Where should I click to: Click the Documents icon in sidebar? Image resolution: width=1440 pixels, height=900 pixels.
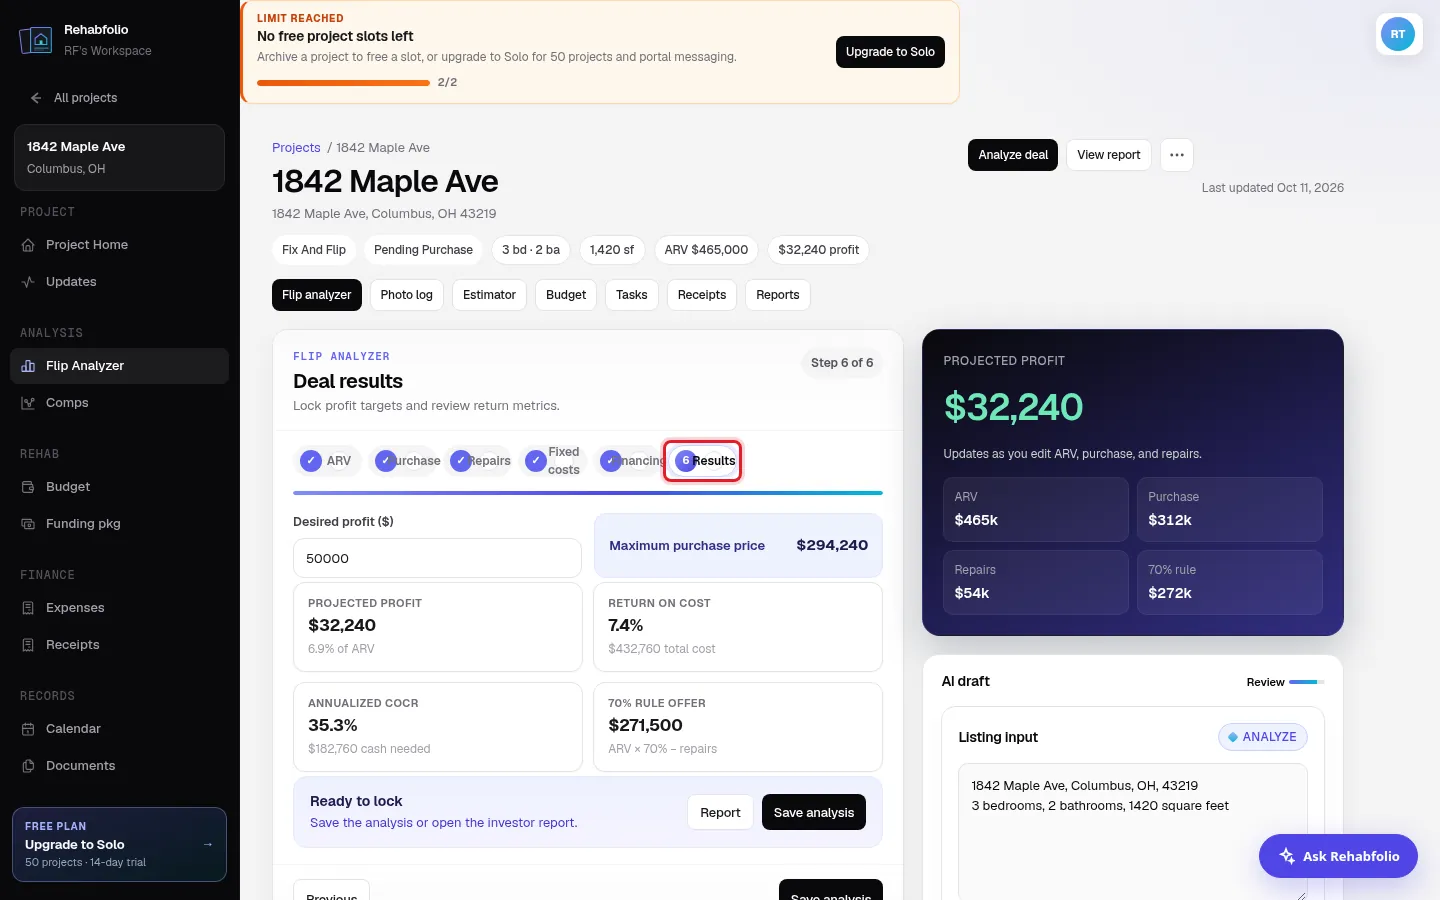[x=28, y=766]
